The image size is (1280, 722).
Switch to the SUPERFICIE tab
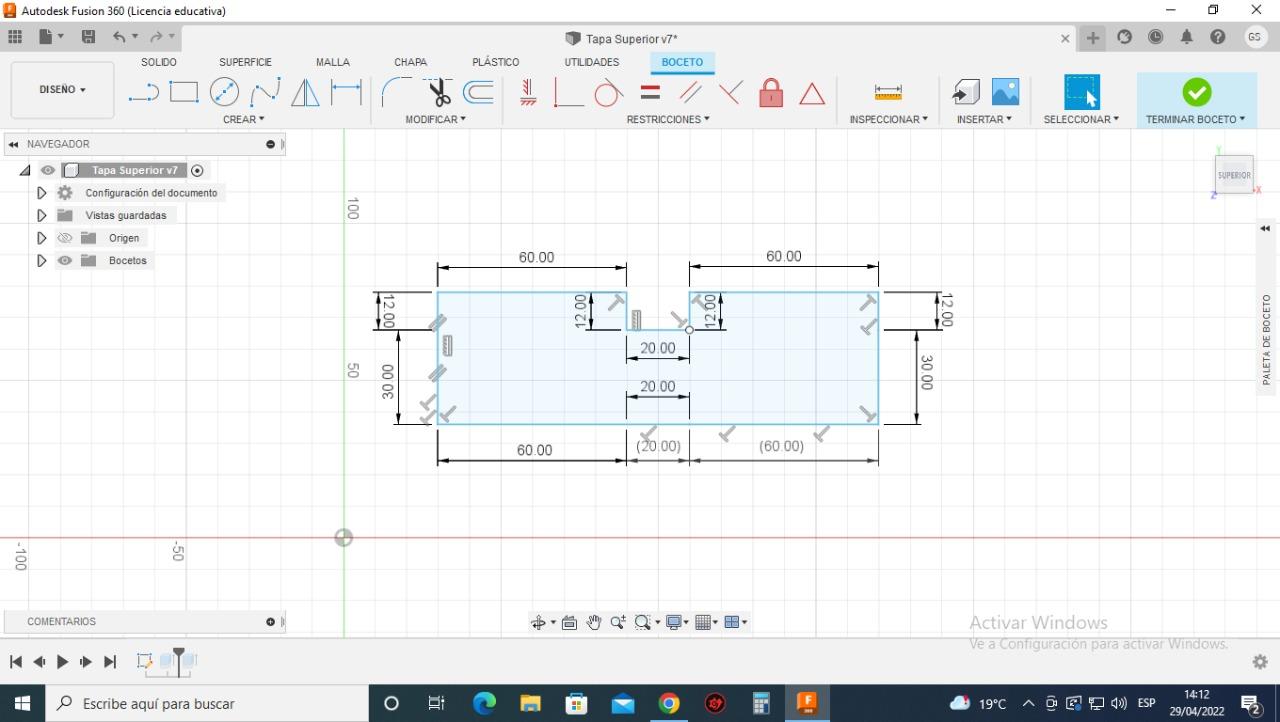(x=245, y=62)
